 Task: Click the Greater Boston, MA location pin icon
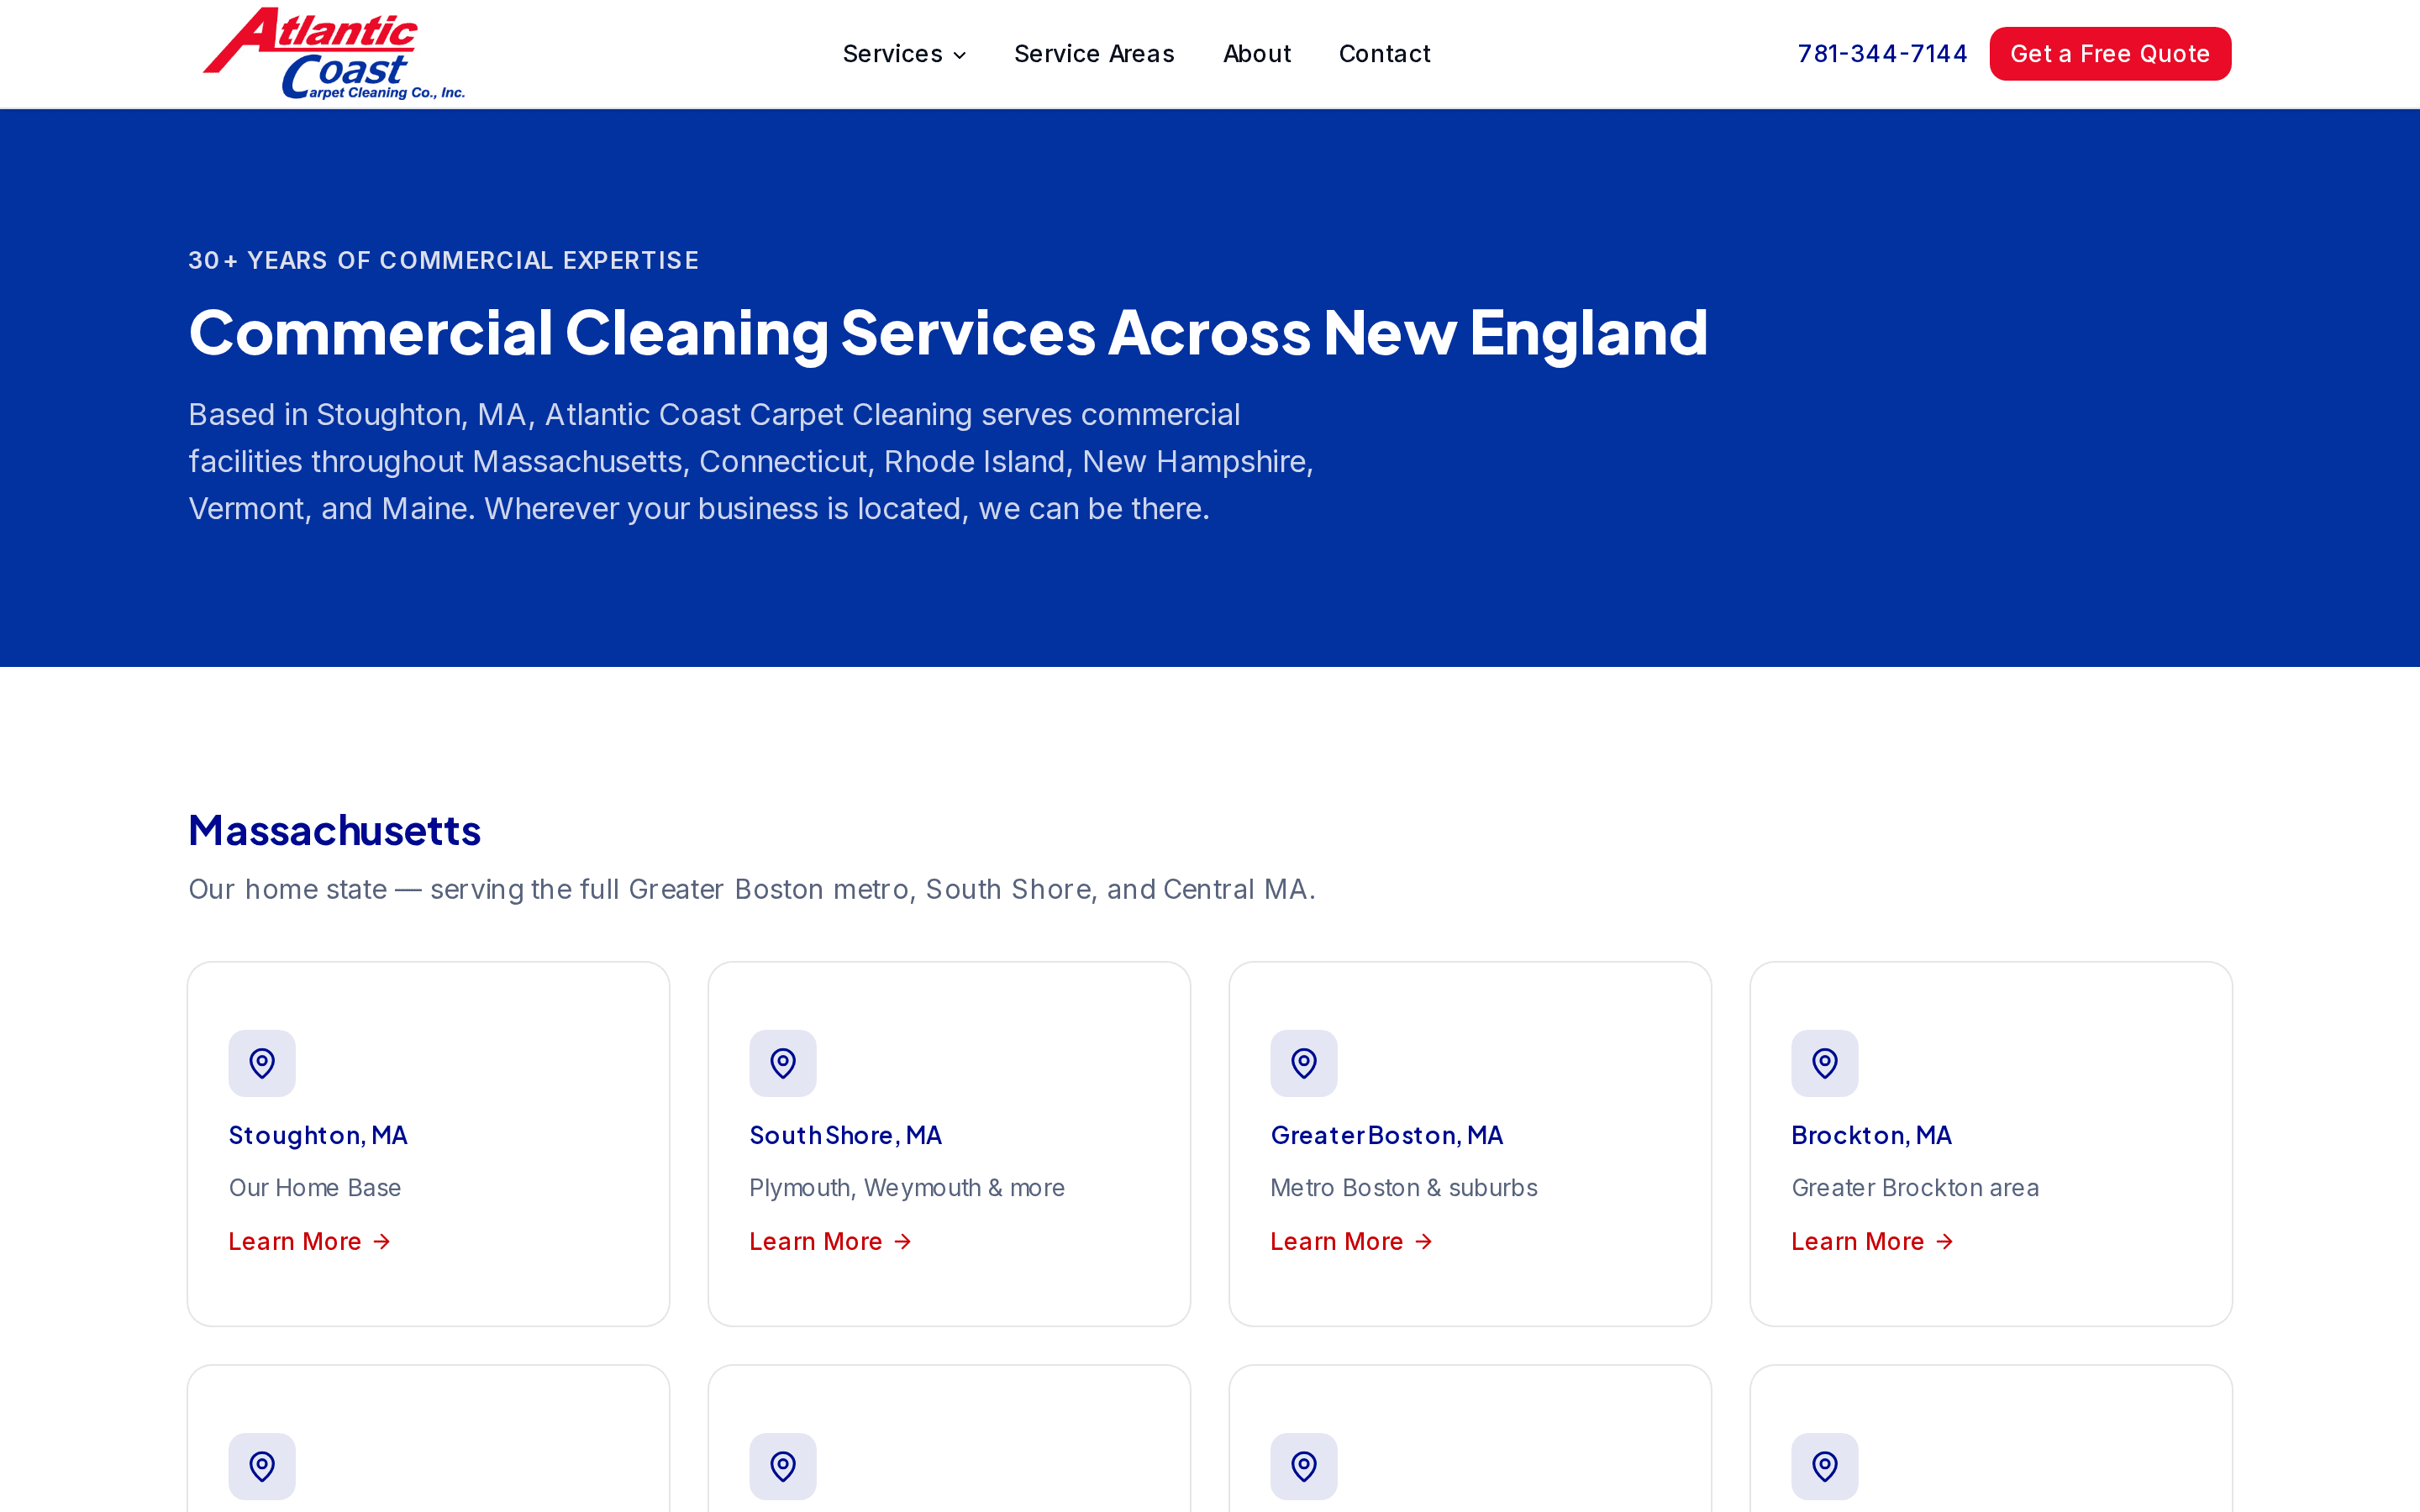[x=1304, y=1063]
